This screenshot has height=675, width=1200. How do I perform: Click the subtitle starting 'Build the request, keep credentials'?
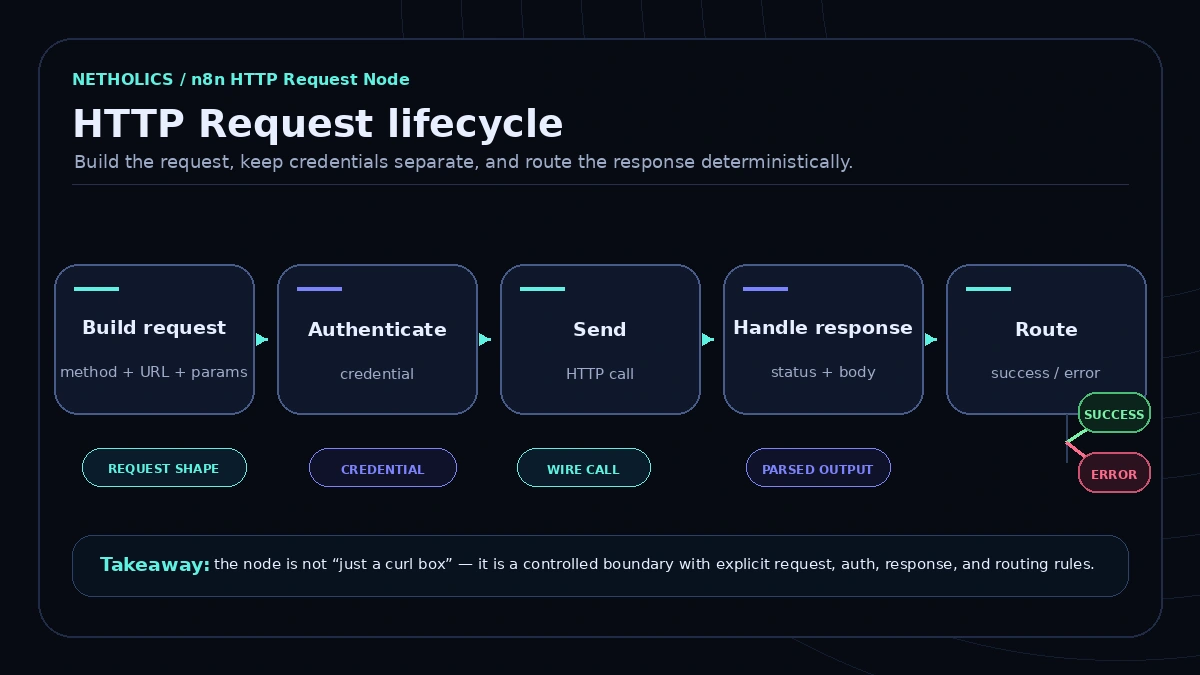tap(463, 162)
